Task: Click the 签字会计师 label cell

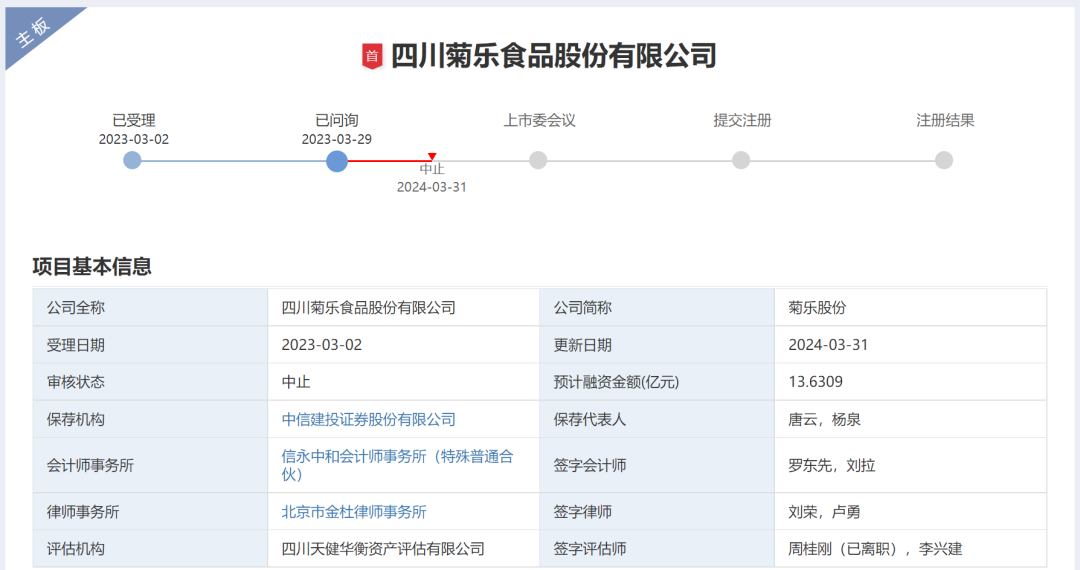Action: [x=657, y=465]
